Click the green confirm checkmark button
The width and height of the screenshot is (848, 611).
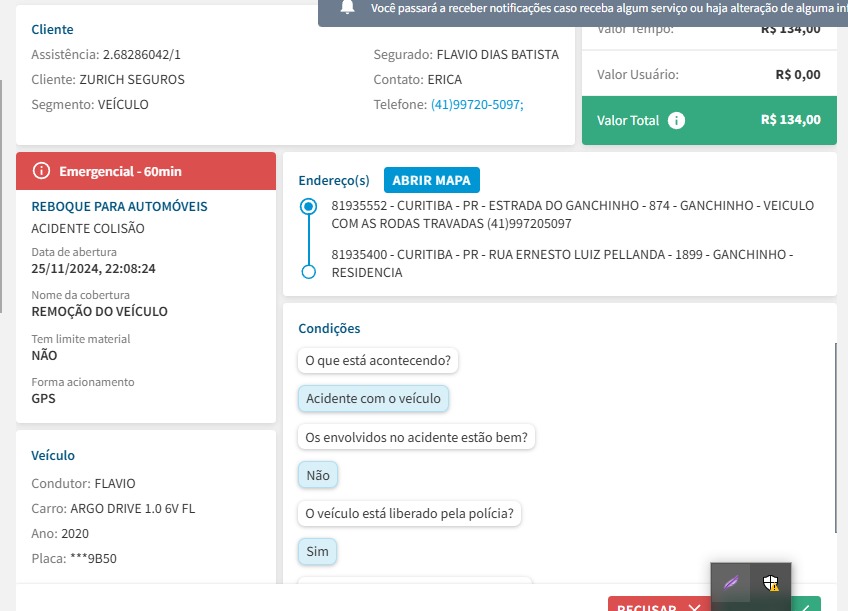[806, 605]
